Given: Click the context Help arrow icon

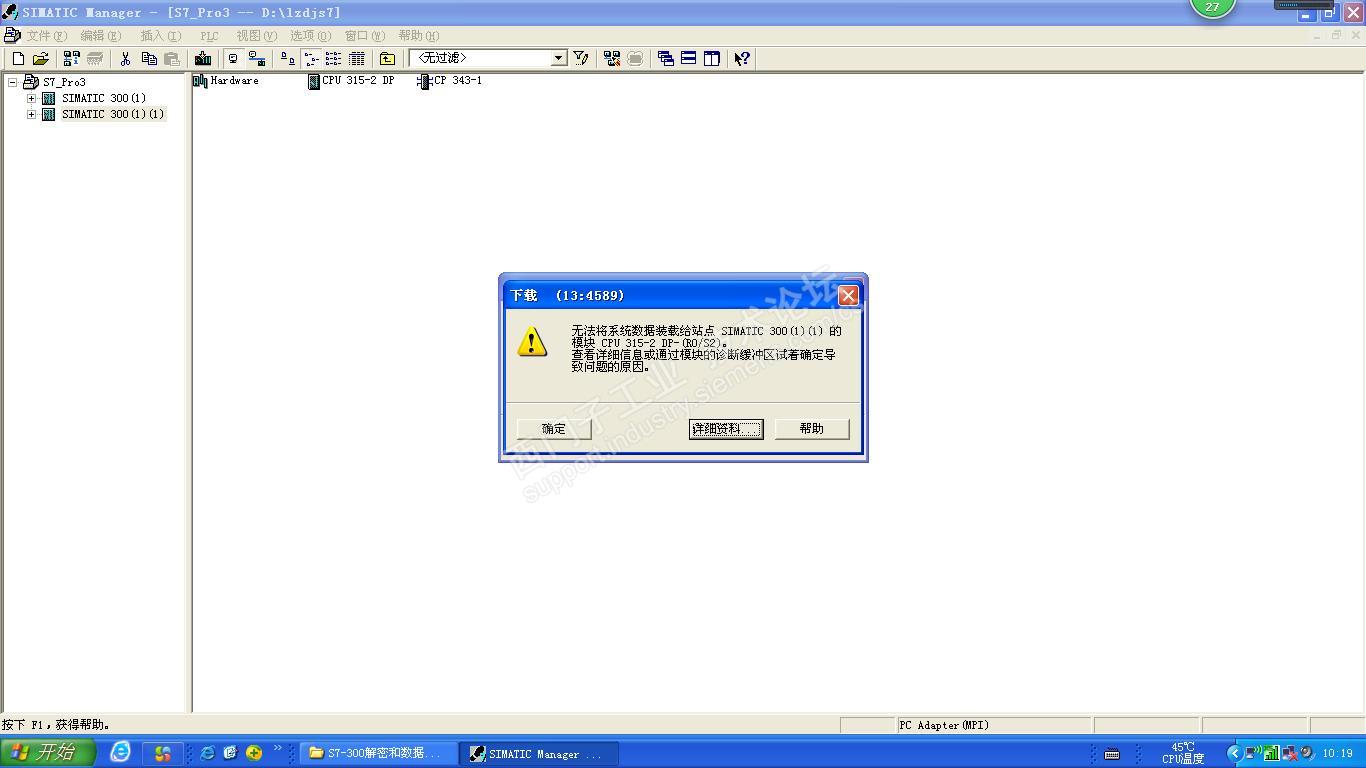Looking at the screenshot, I should (742, 59).
